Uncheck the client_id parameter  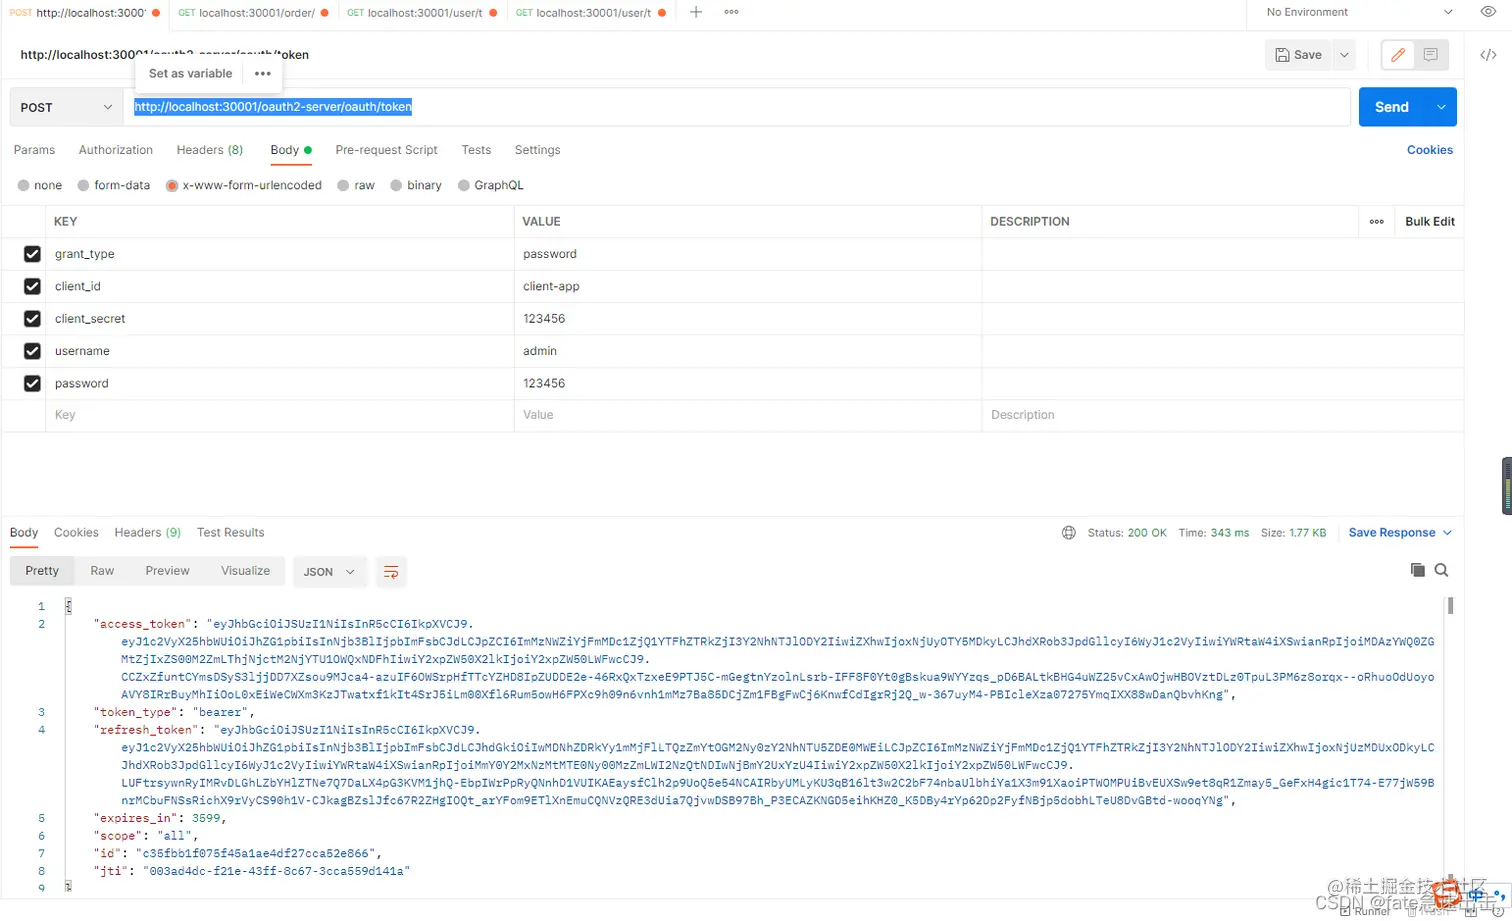[32, 287]
